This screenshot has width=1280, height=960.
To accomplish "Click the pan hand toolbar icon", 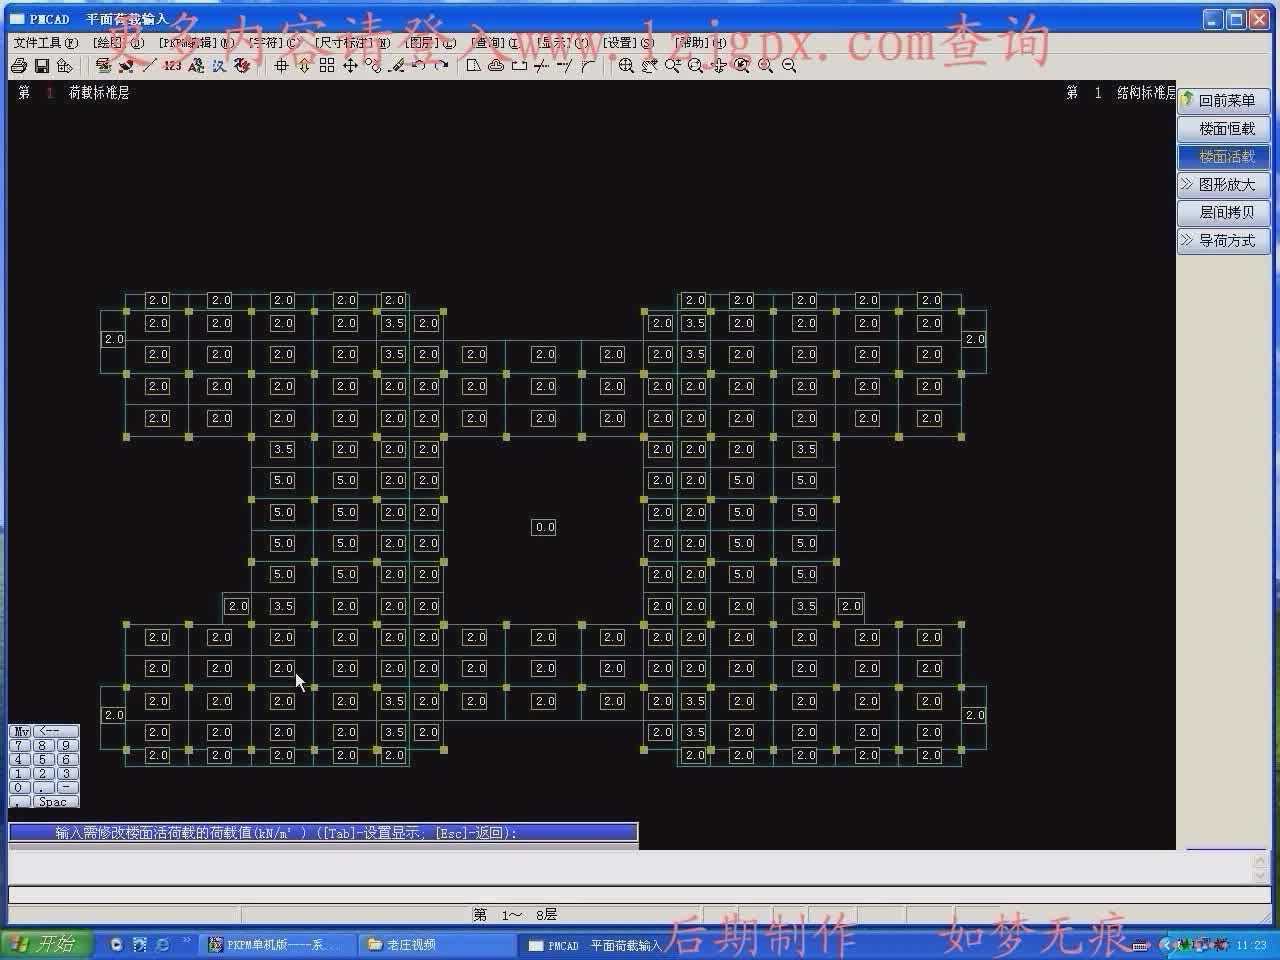I will [x=650, y=66].
